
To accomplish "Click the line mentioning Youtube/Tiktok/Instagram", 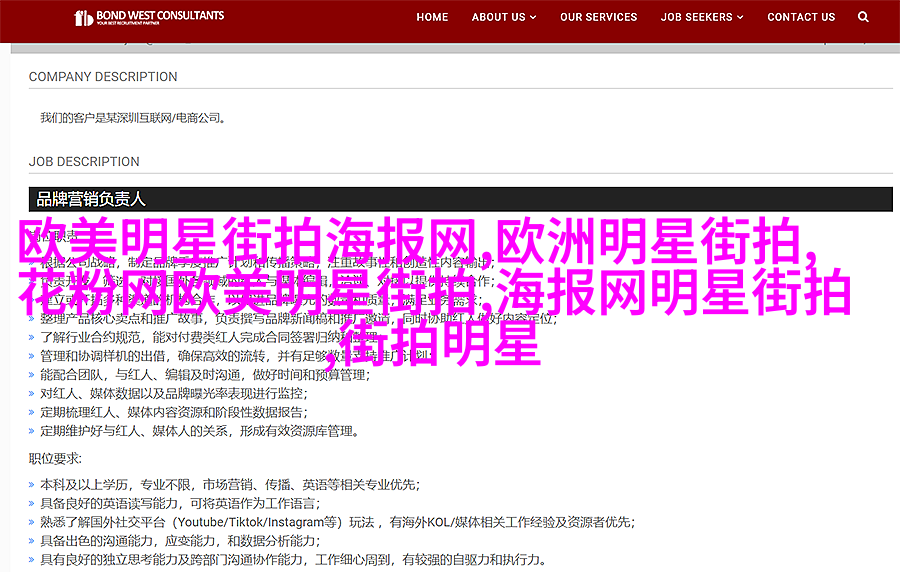I will coord(338,522).
